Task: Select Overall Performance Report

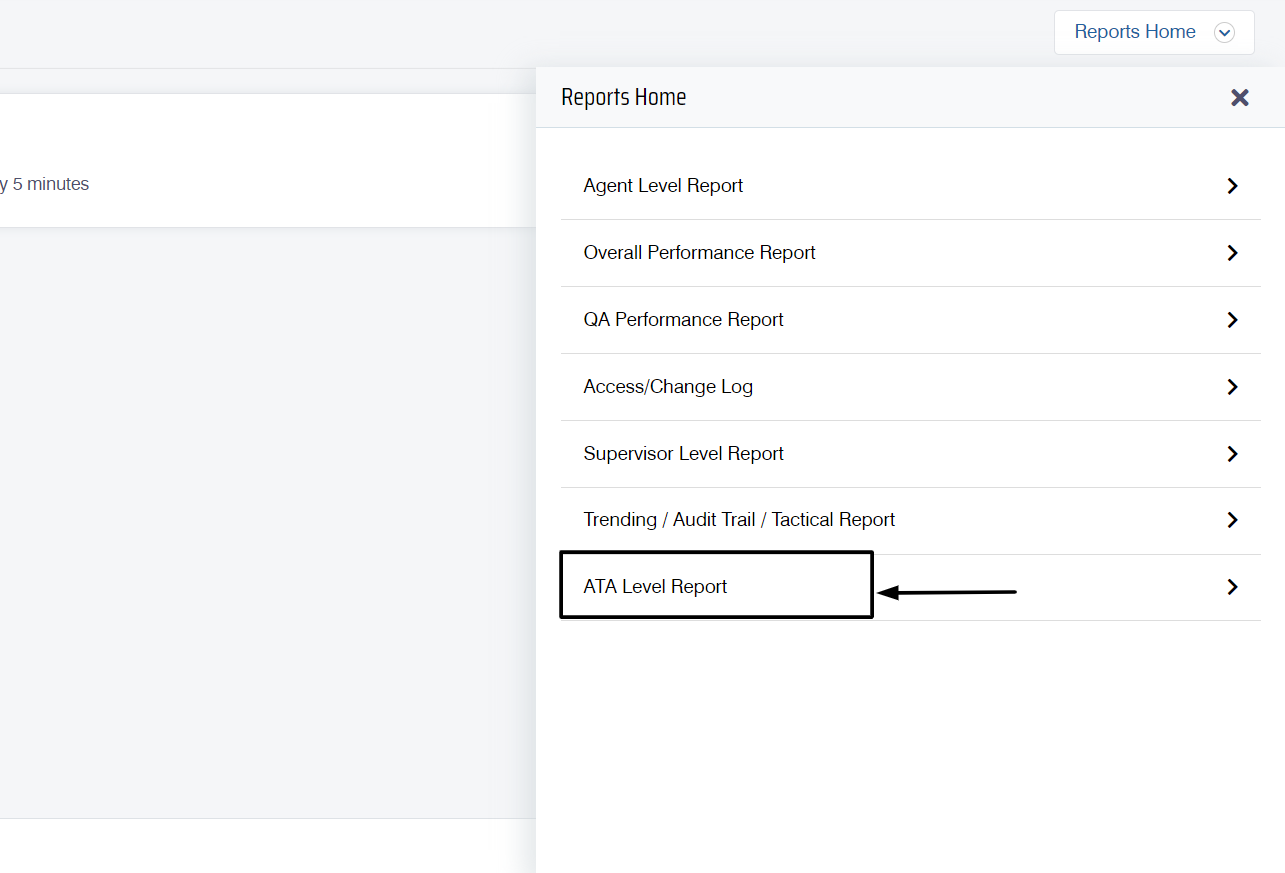Action: coord(910,253)
